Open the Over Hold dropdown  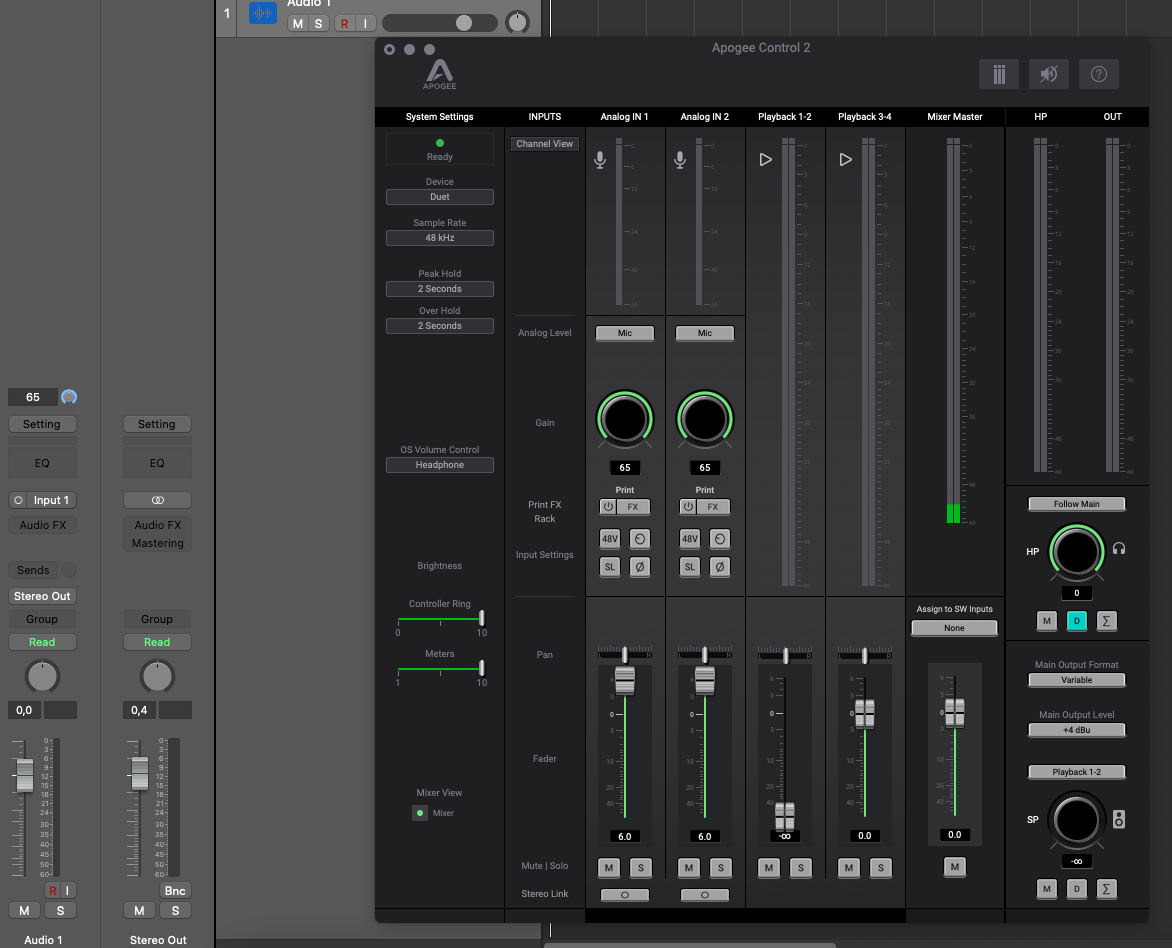(x=440, y=326)
